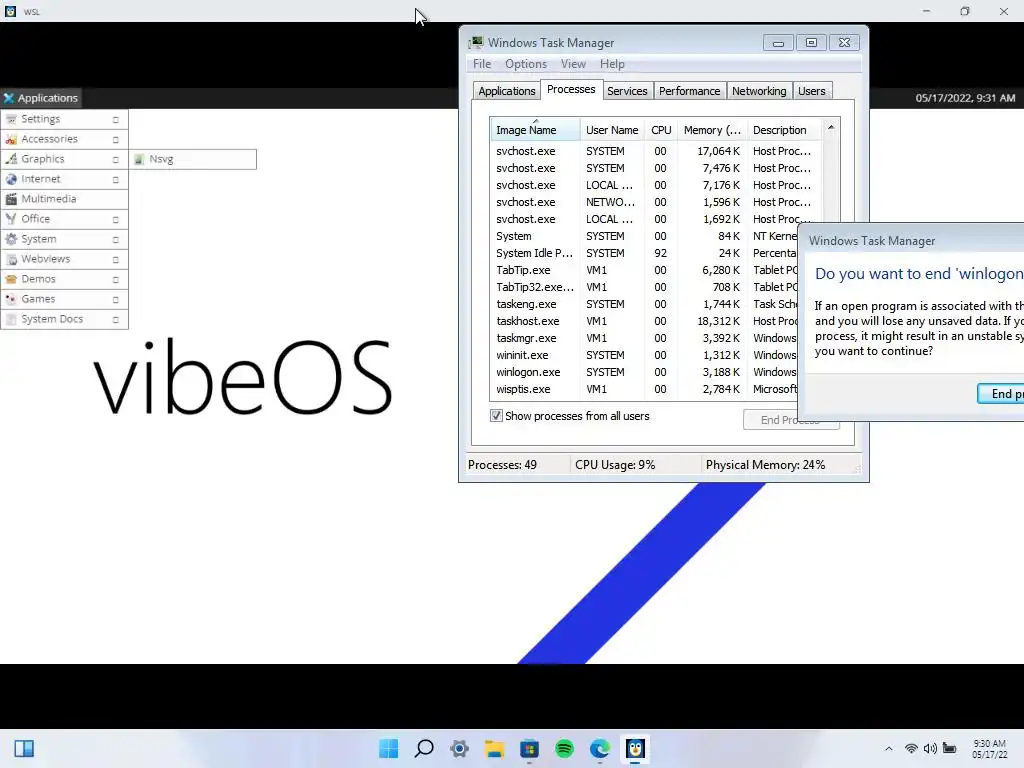Expand the System submenu arrow
Image resolution: width=1024 pixels, height=768 pixels.
[116, 240]
